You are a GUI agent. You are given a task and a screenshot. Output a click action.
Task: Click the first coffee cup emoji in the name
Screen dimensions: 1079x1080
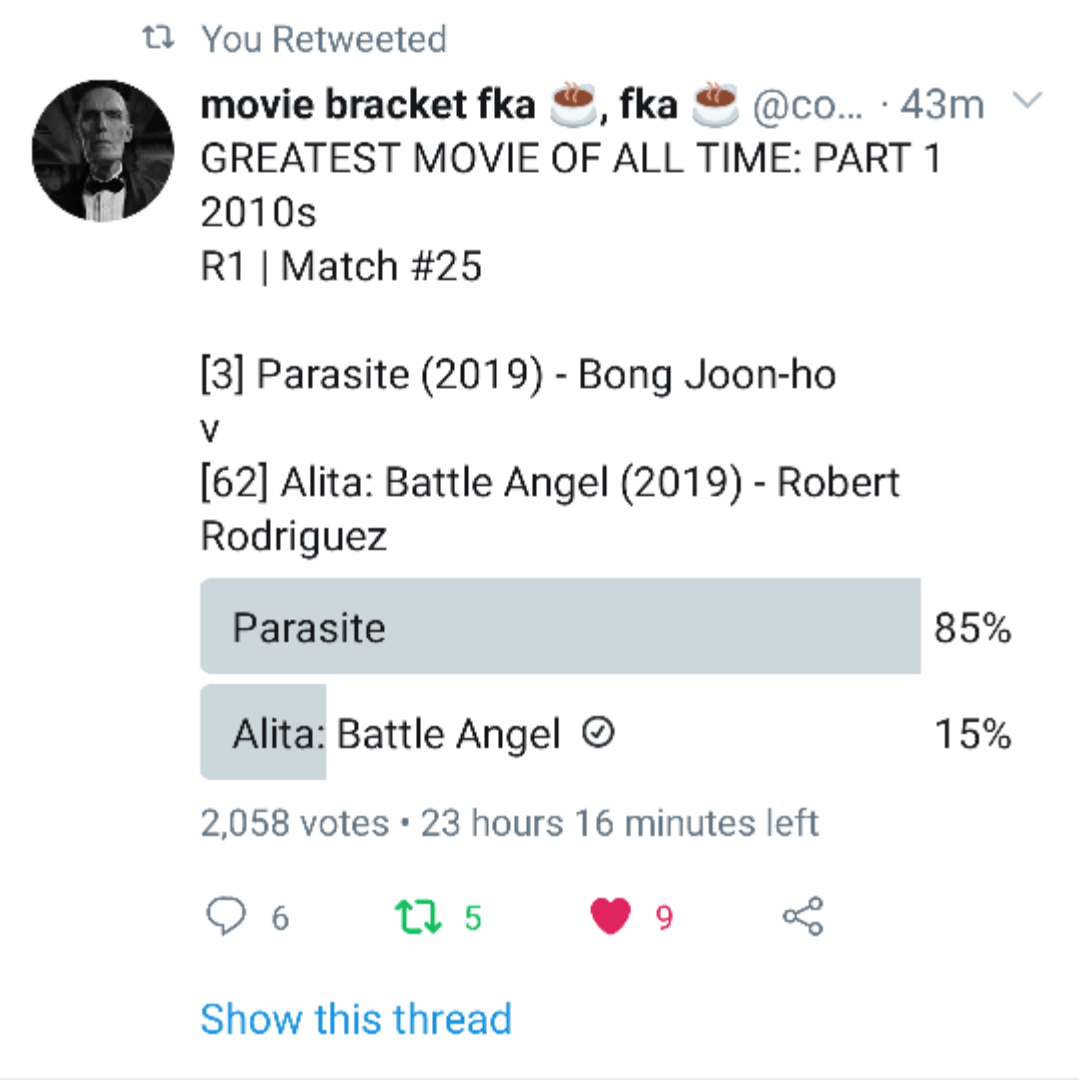click(x=574, y=104)
